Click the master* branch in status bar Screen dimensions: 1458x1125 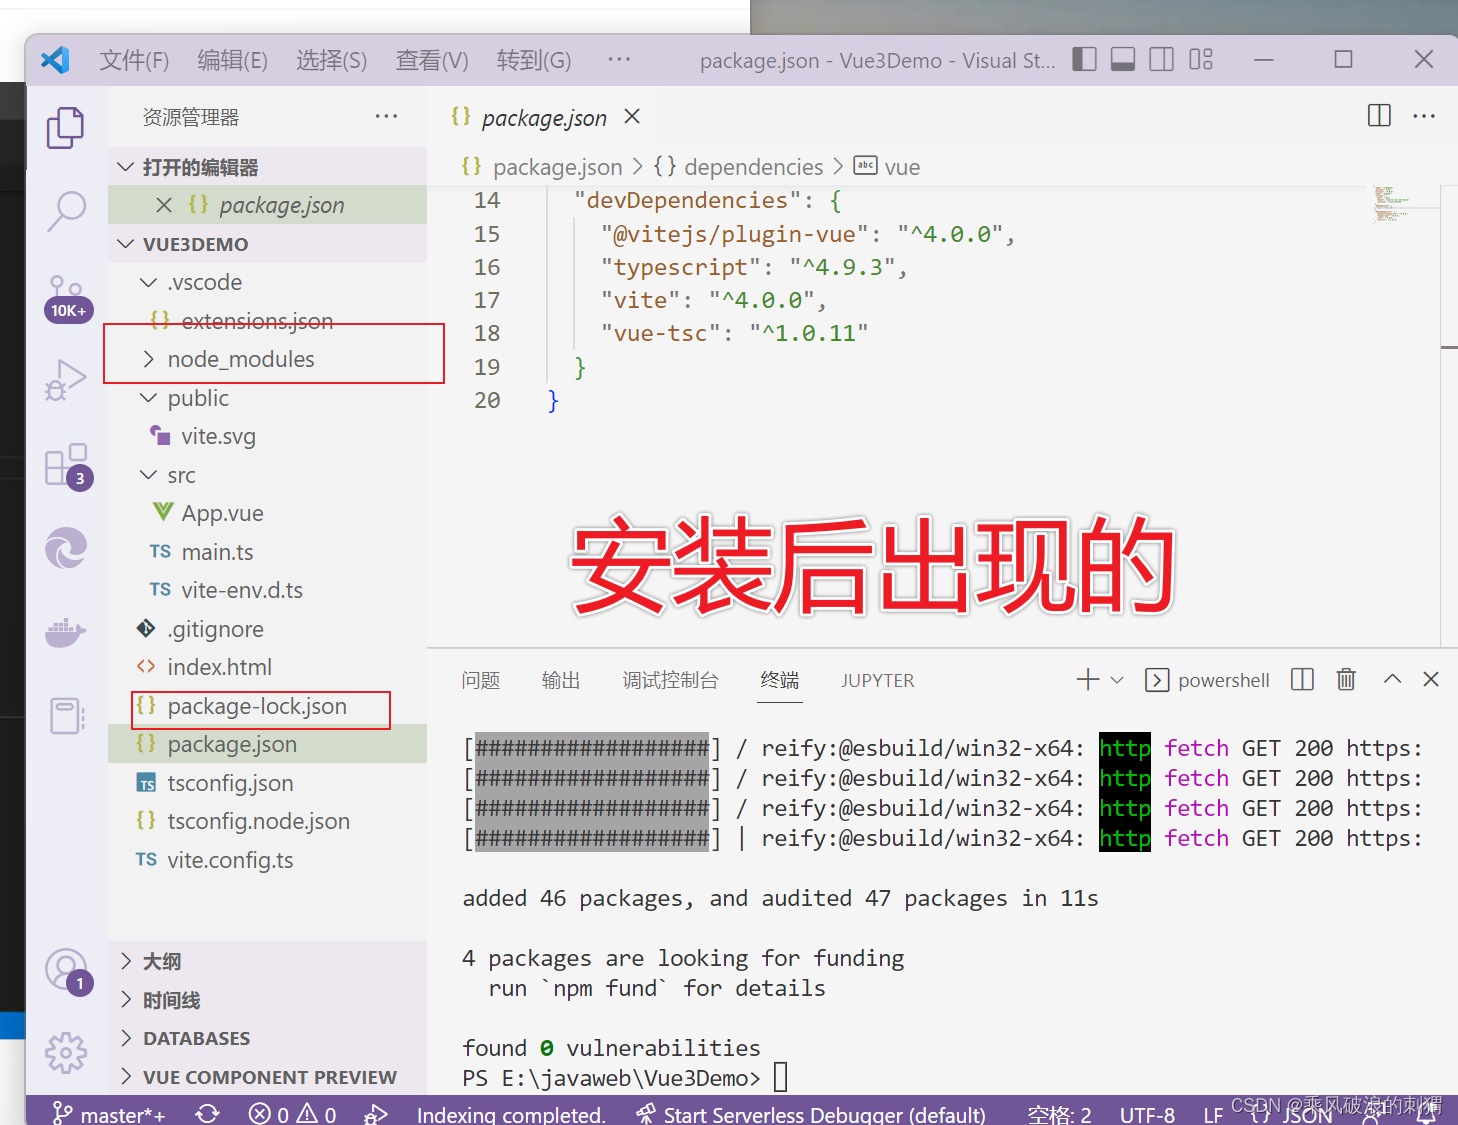(x=108, y=1113)
